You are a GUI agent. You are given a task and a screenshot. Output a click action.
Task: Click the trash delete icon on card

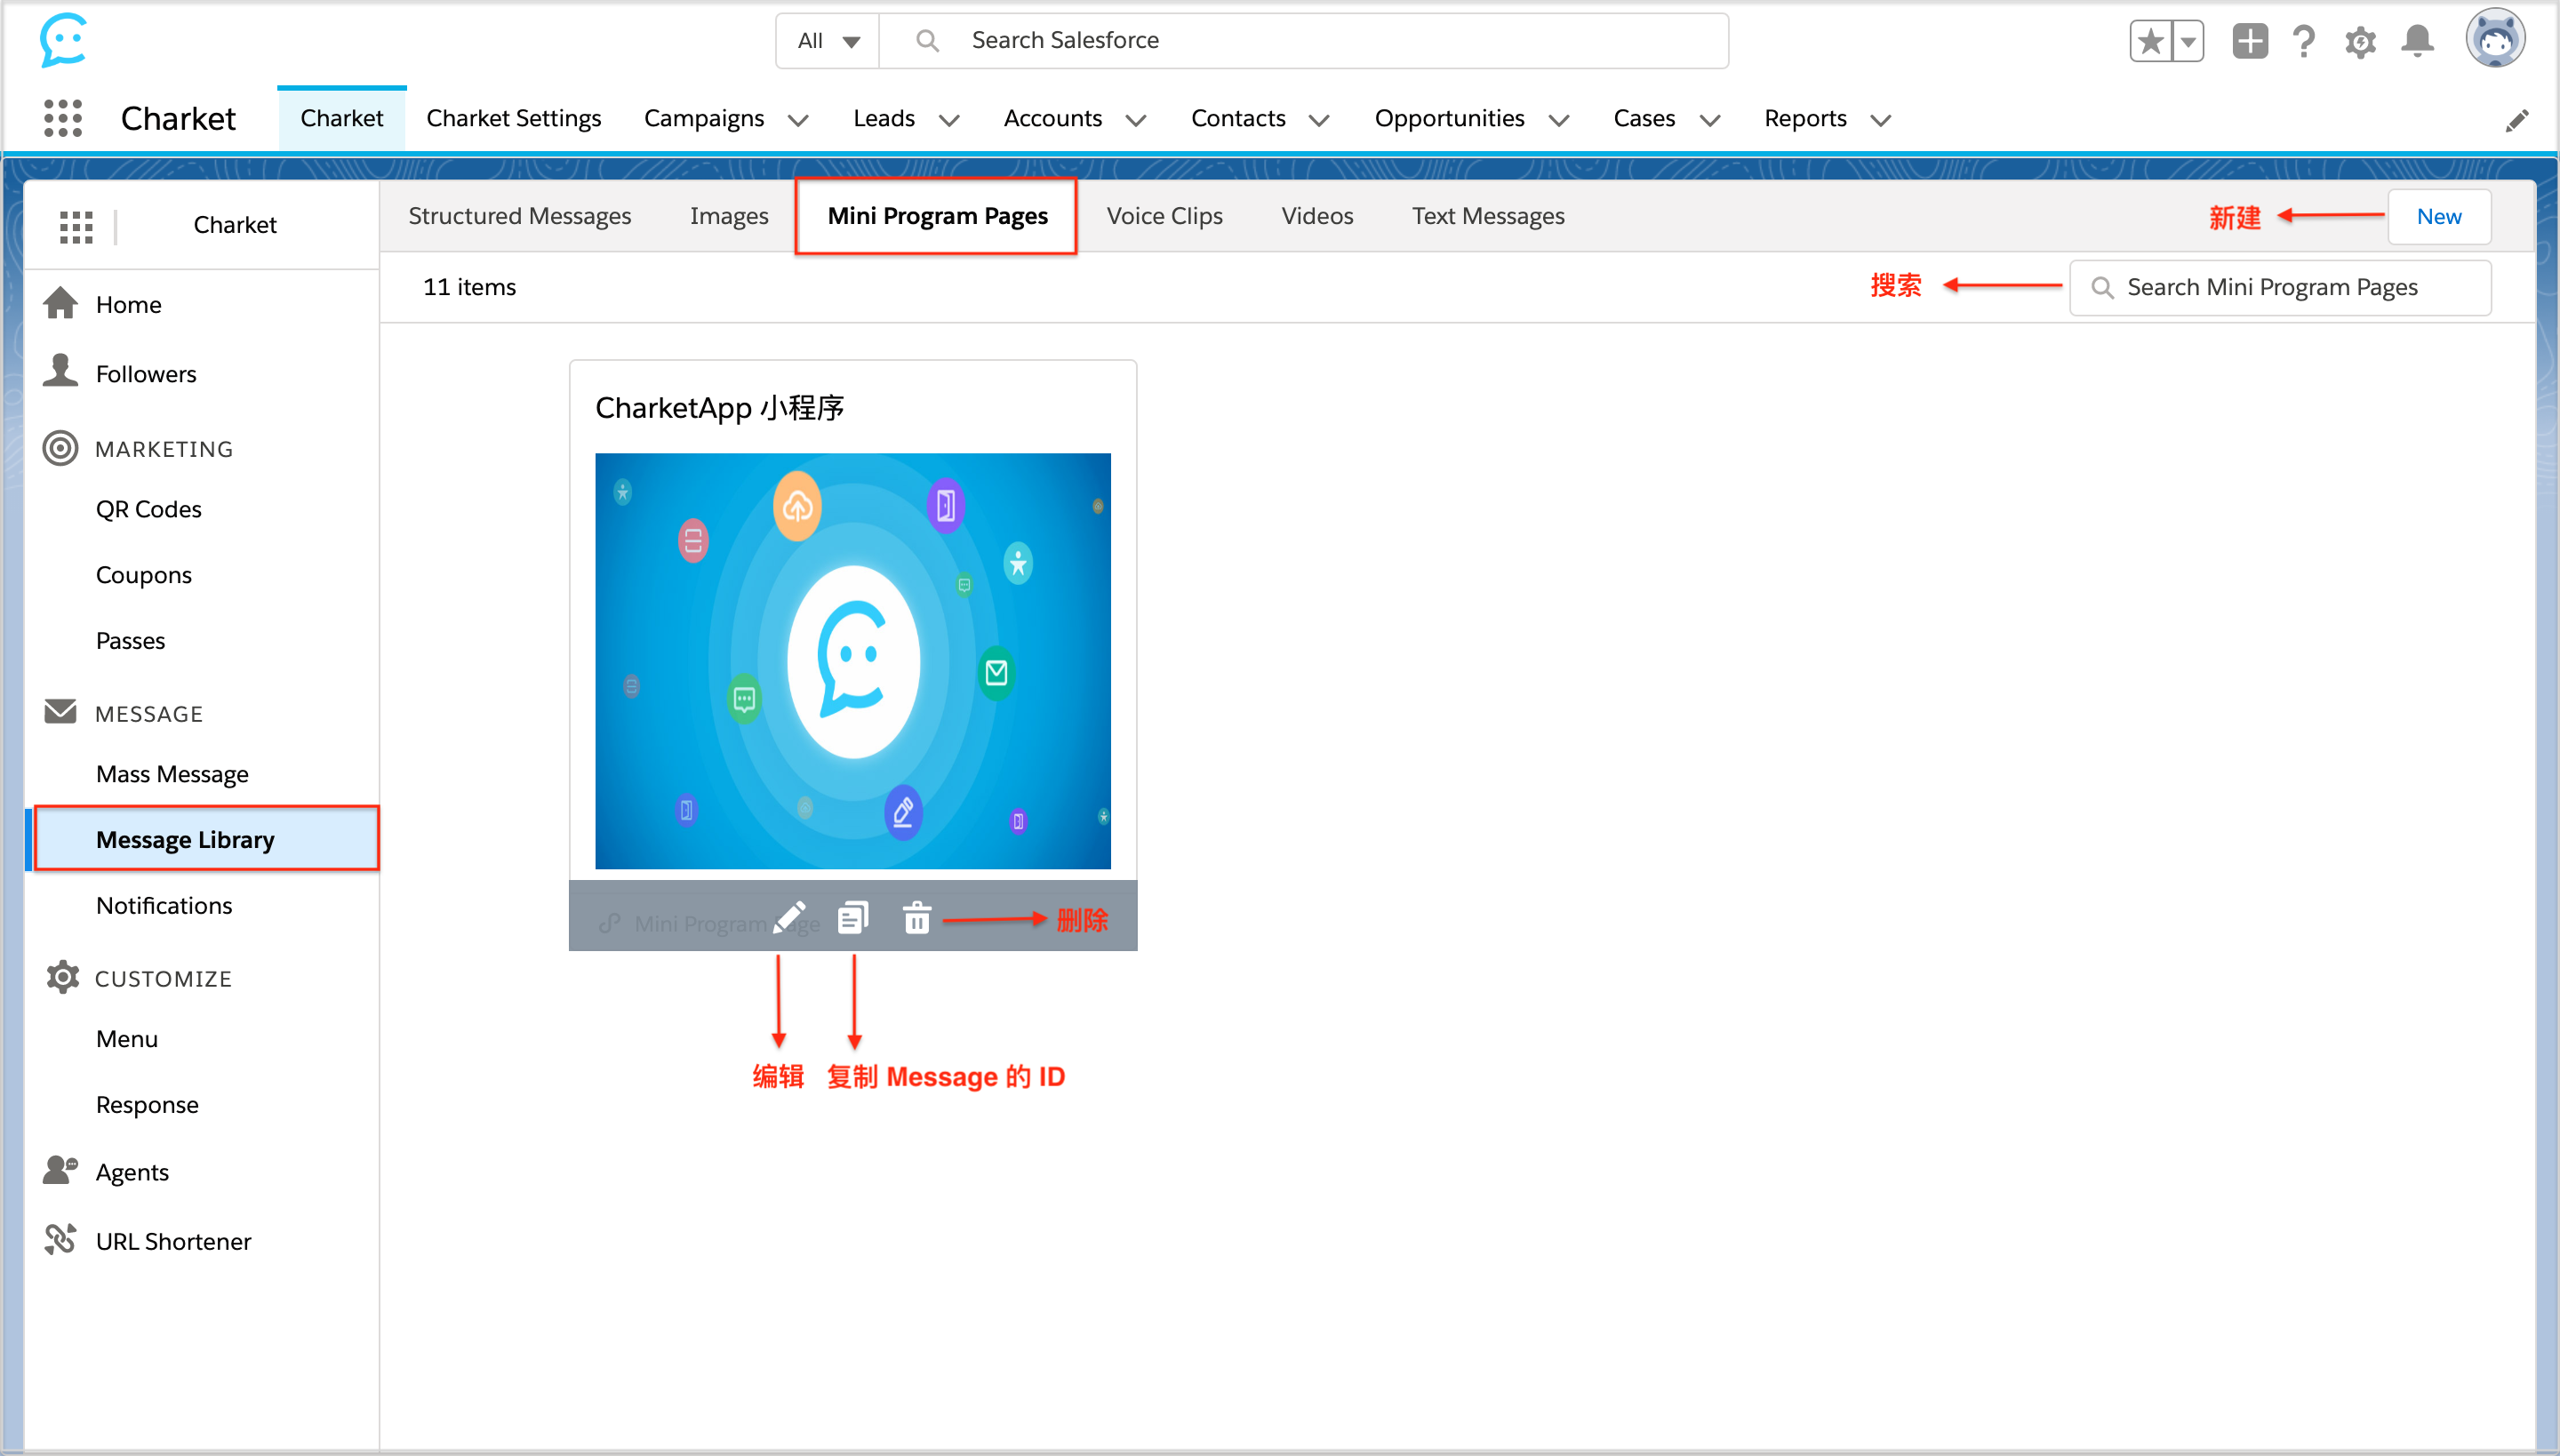(917, 917)
